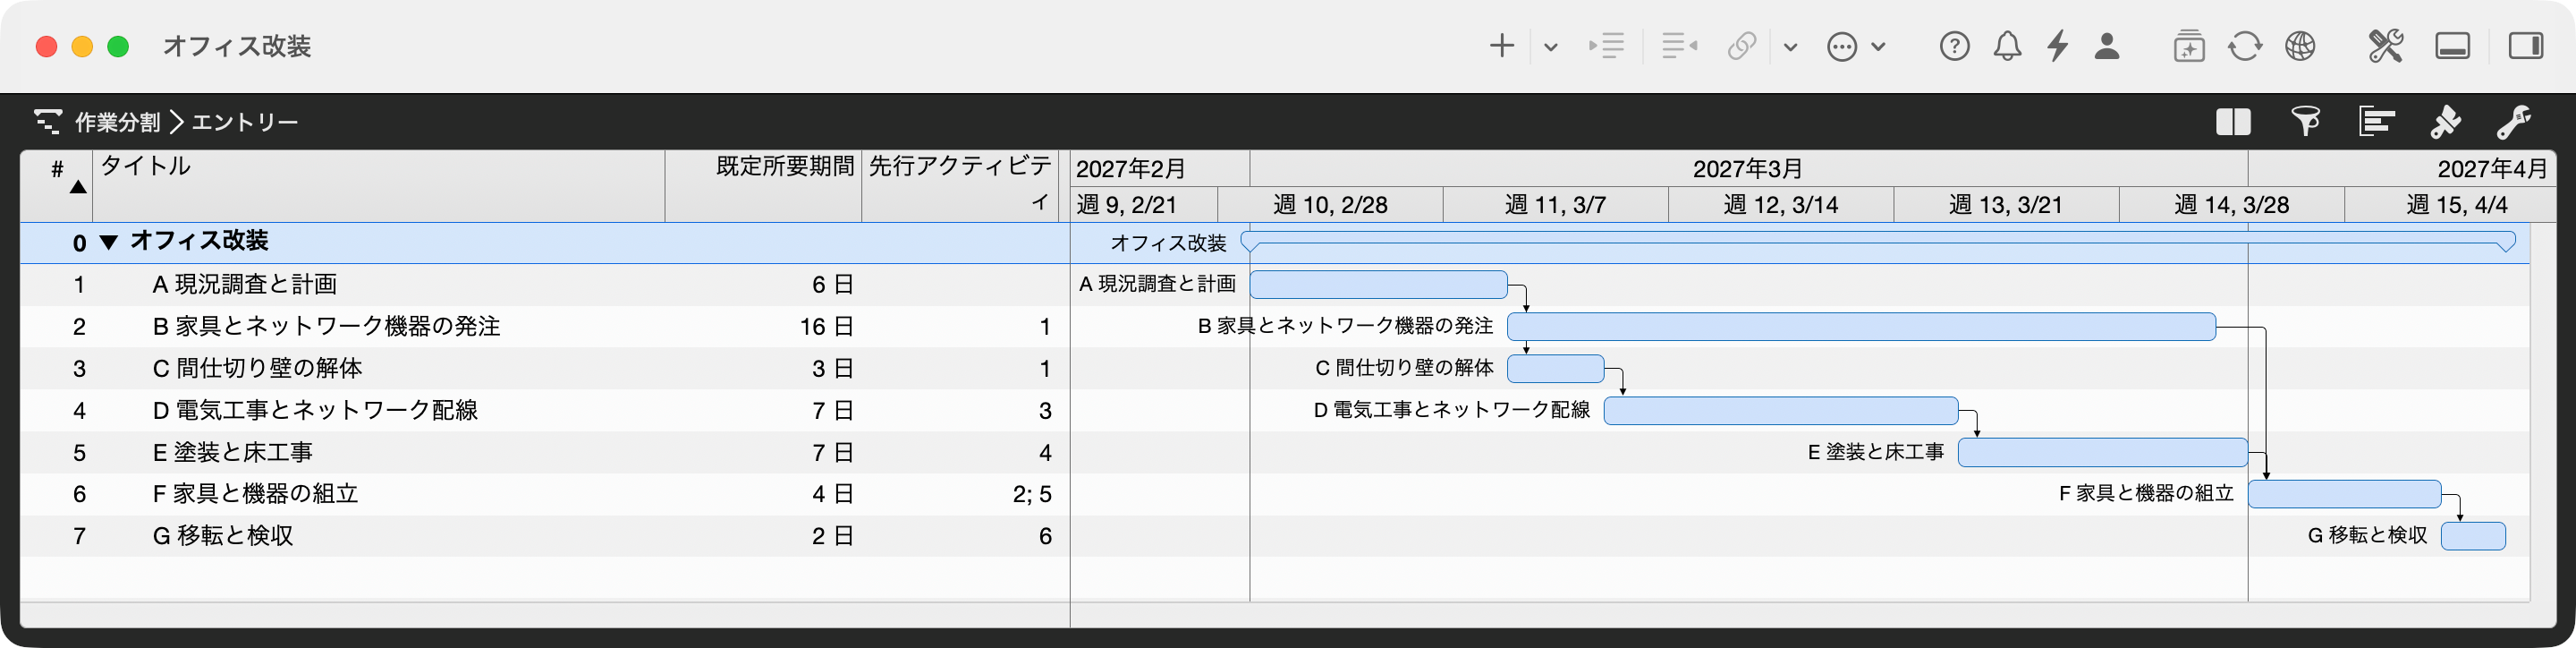Click the 2027年3月 month header
The image size is (2576, 648).
pyautogui.click(x=1748, y=169)
